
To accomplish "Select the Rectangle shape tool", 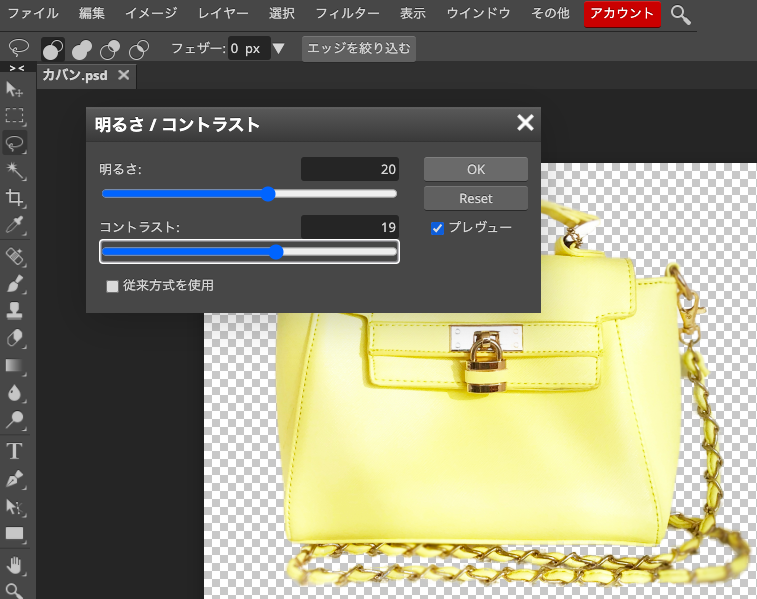I will click(x=14, y=533).
